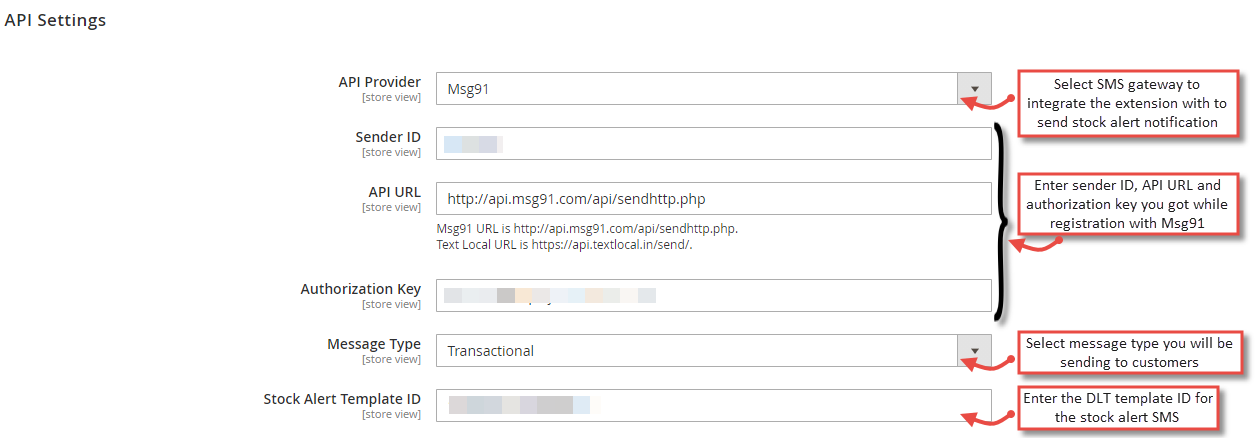
Task: Click the Message Type label
Action: [x=374, y=344]
